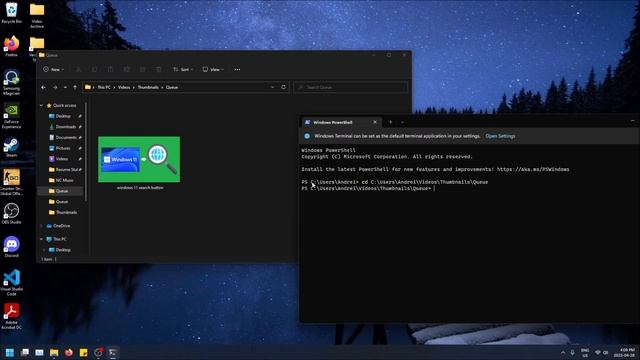640x360 pixels.
Task: Collapse the This PC tree node
Action: point(41,239)
